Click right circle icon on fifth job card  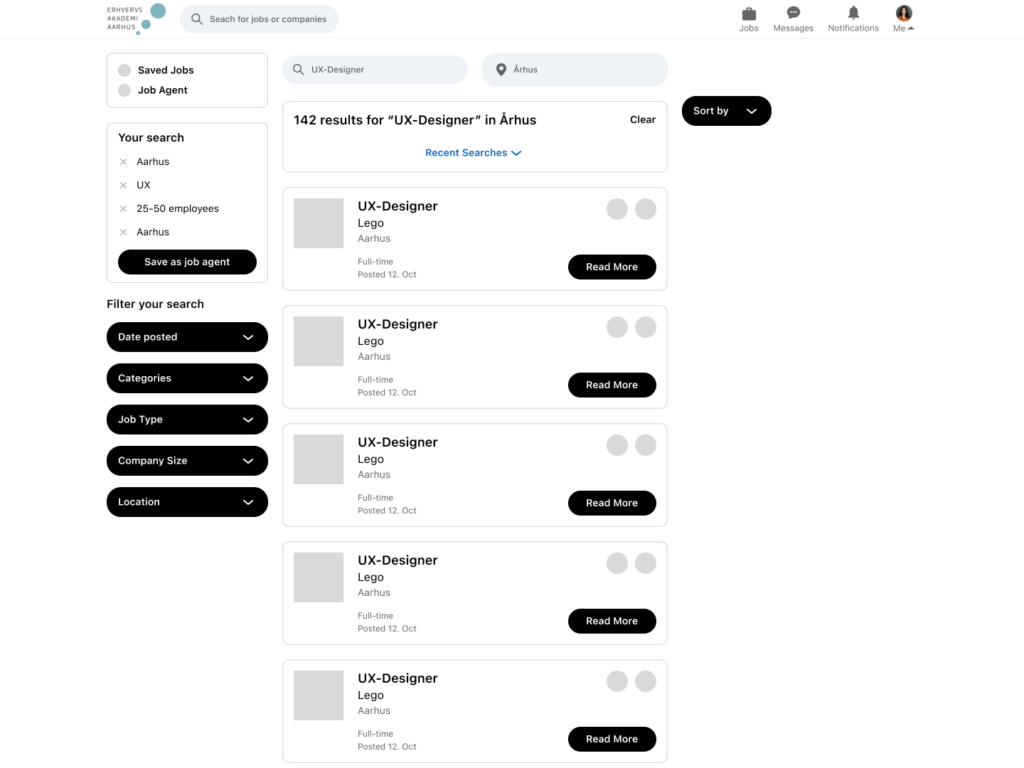click(645, 681)
